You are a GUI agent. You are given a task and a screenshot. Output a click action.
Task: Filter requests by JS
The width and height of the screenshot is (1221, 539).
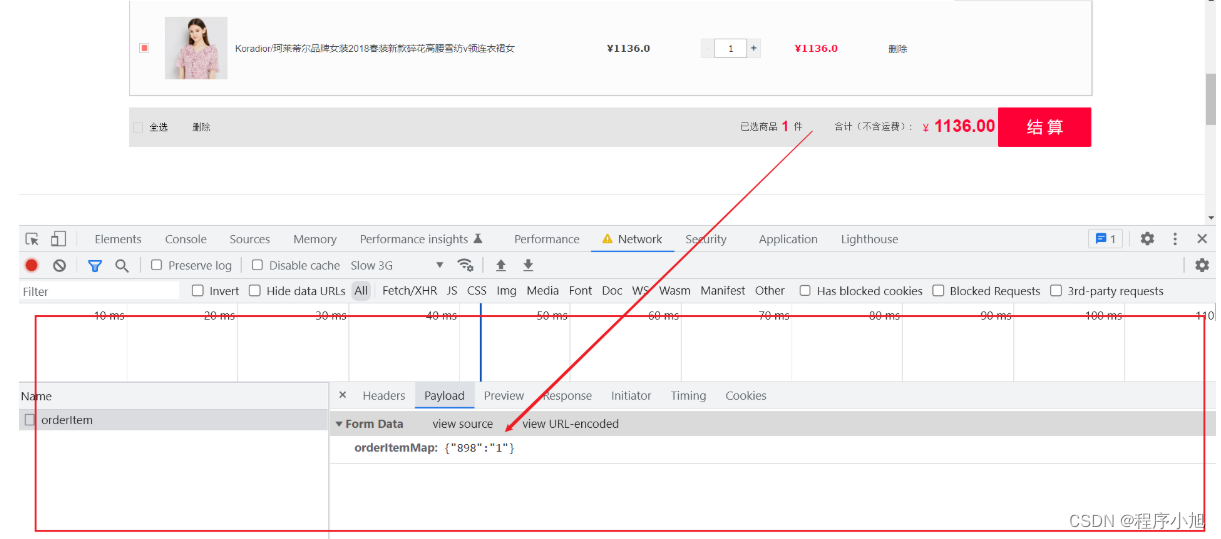[452, 291]
